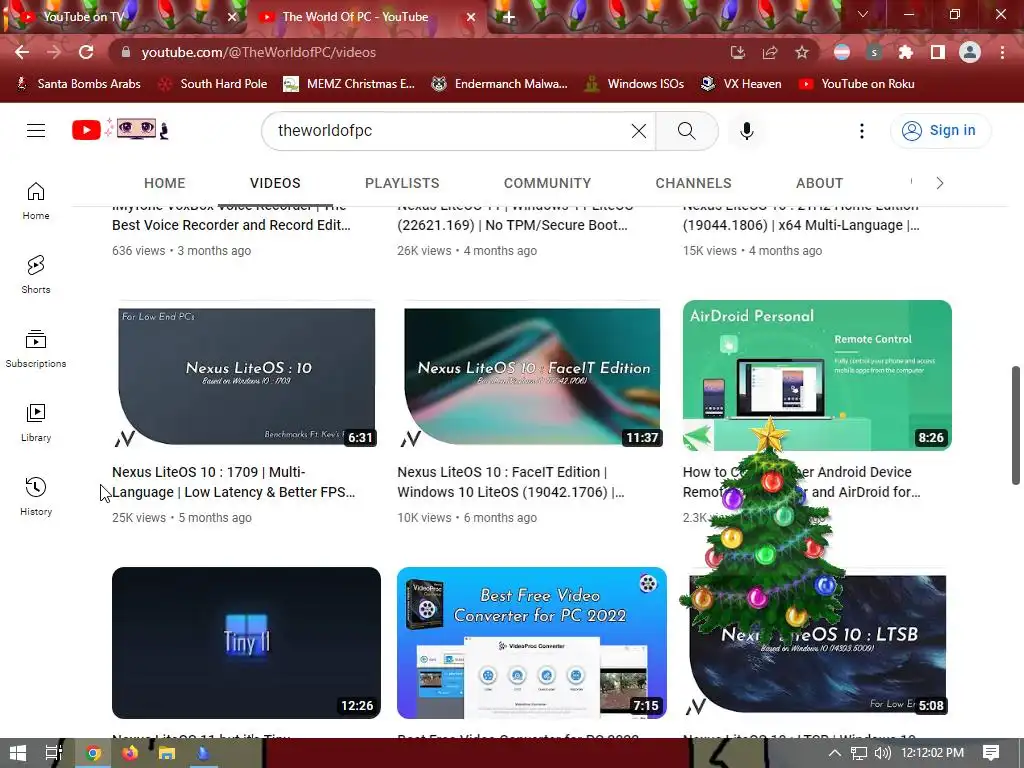Open the Chrome three-dot menu
This screenshot has width=1024, height=768.
(x=1002, y=52)
